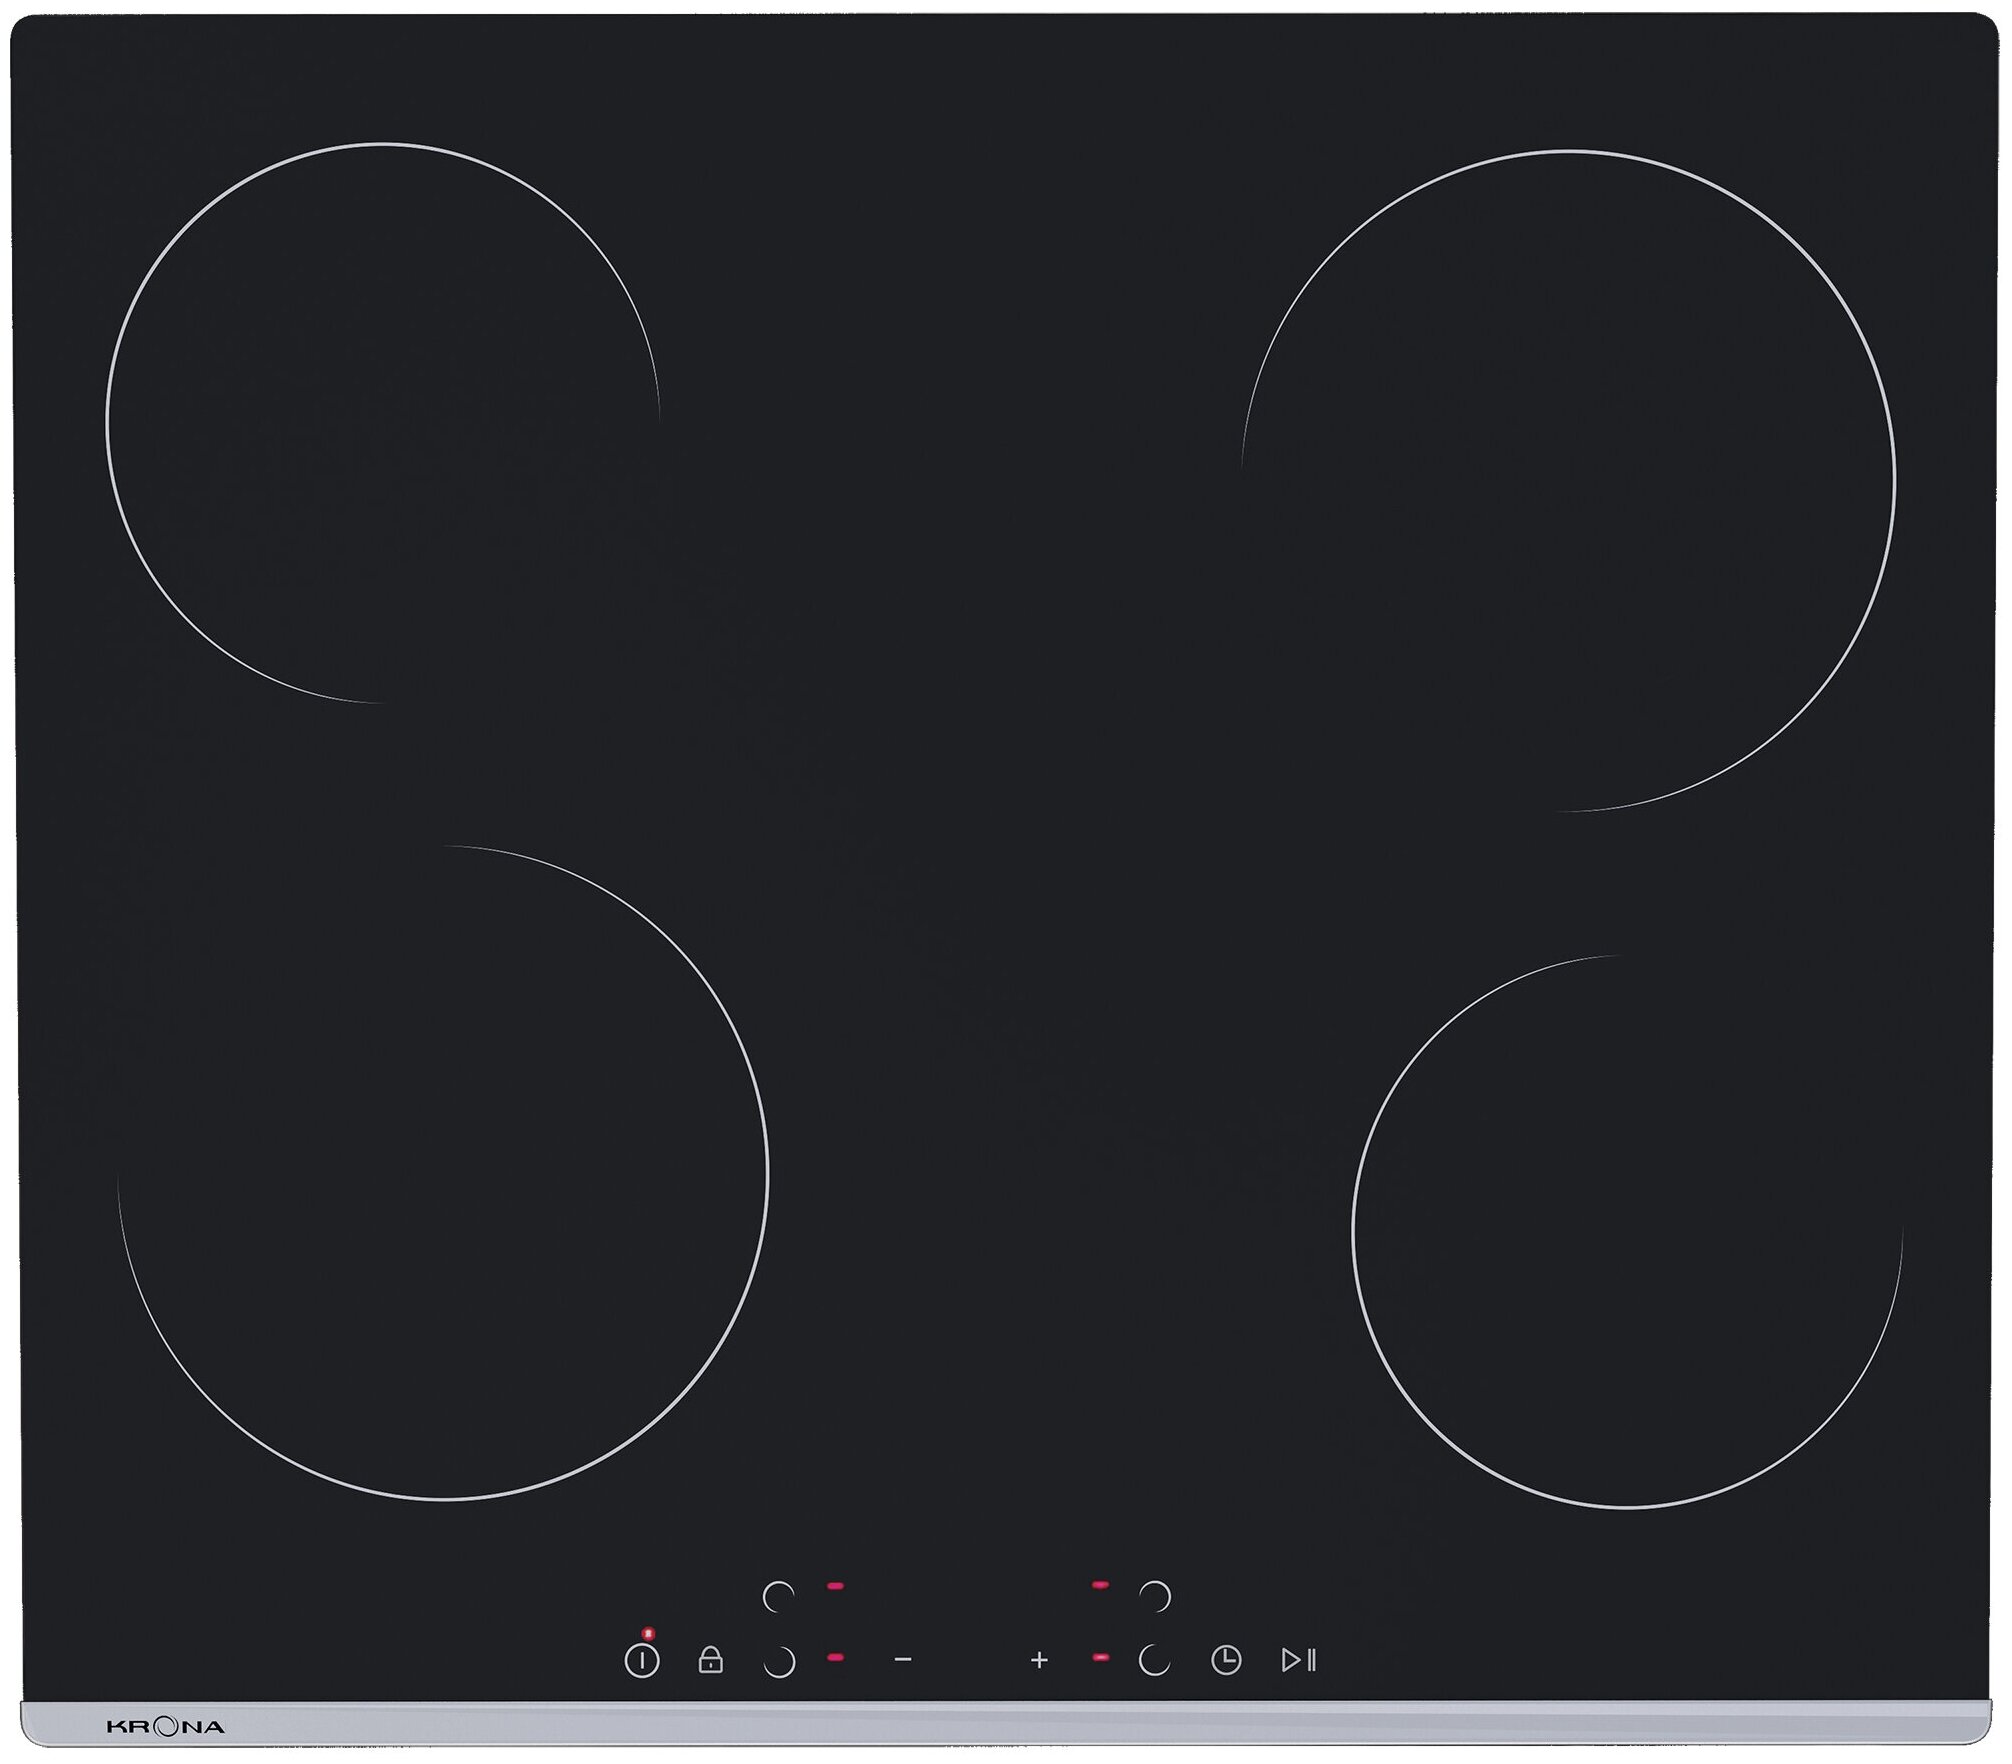Decrease heat with the minus button
The width and height of the screenshot is (2012, 1764).
tap(903, 1660)
